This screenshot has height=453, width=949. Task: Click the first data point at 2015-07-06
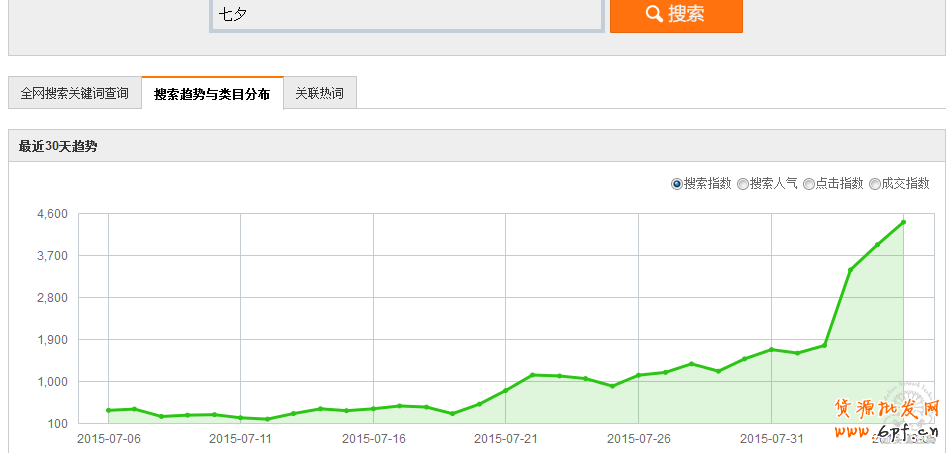click(108, 410)
